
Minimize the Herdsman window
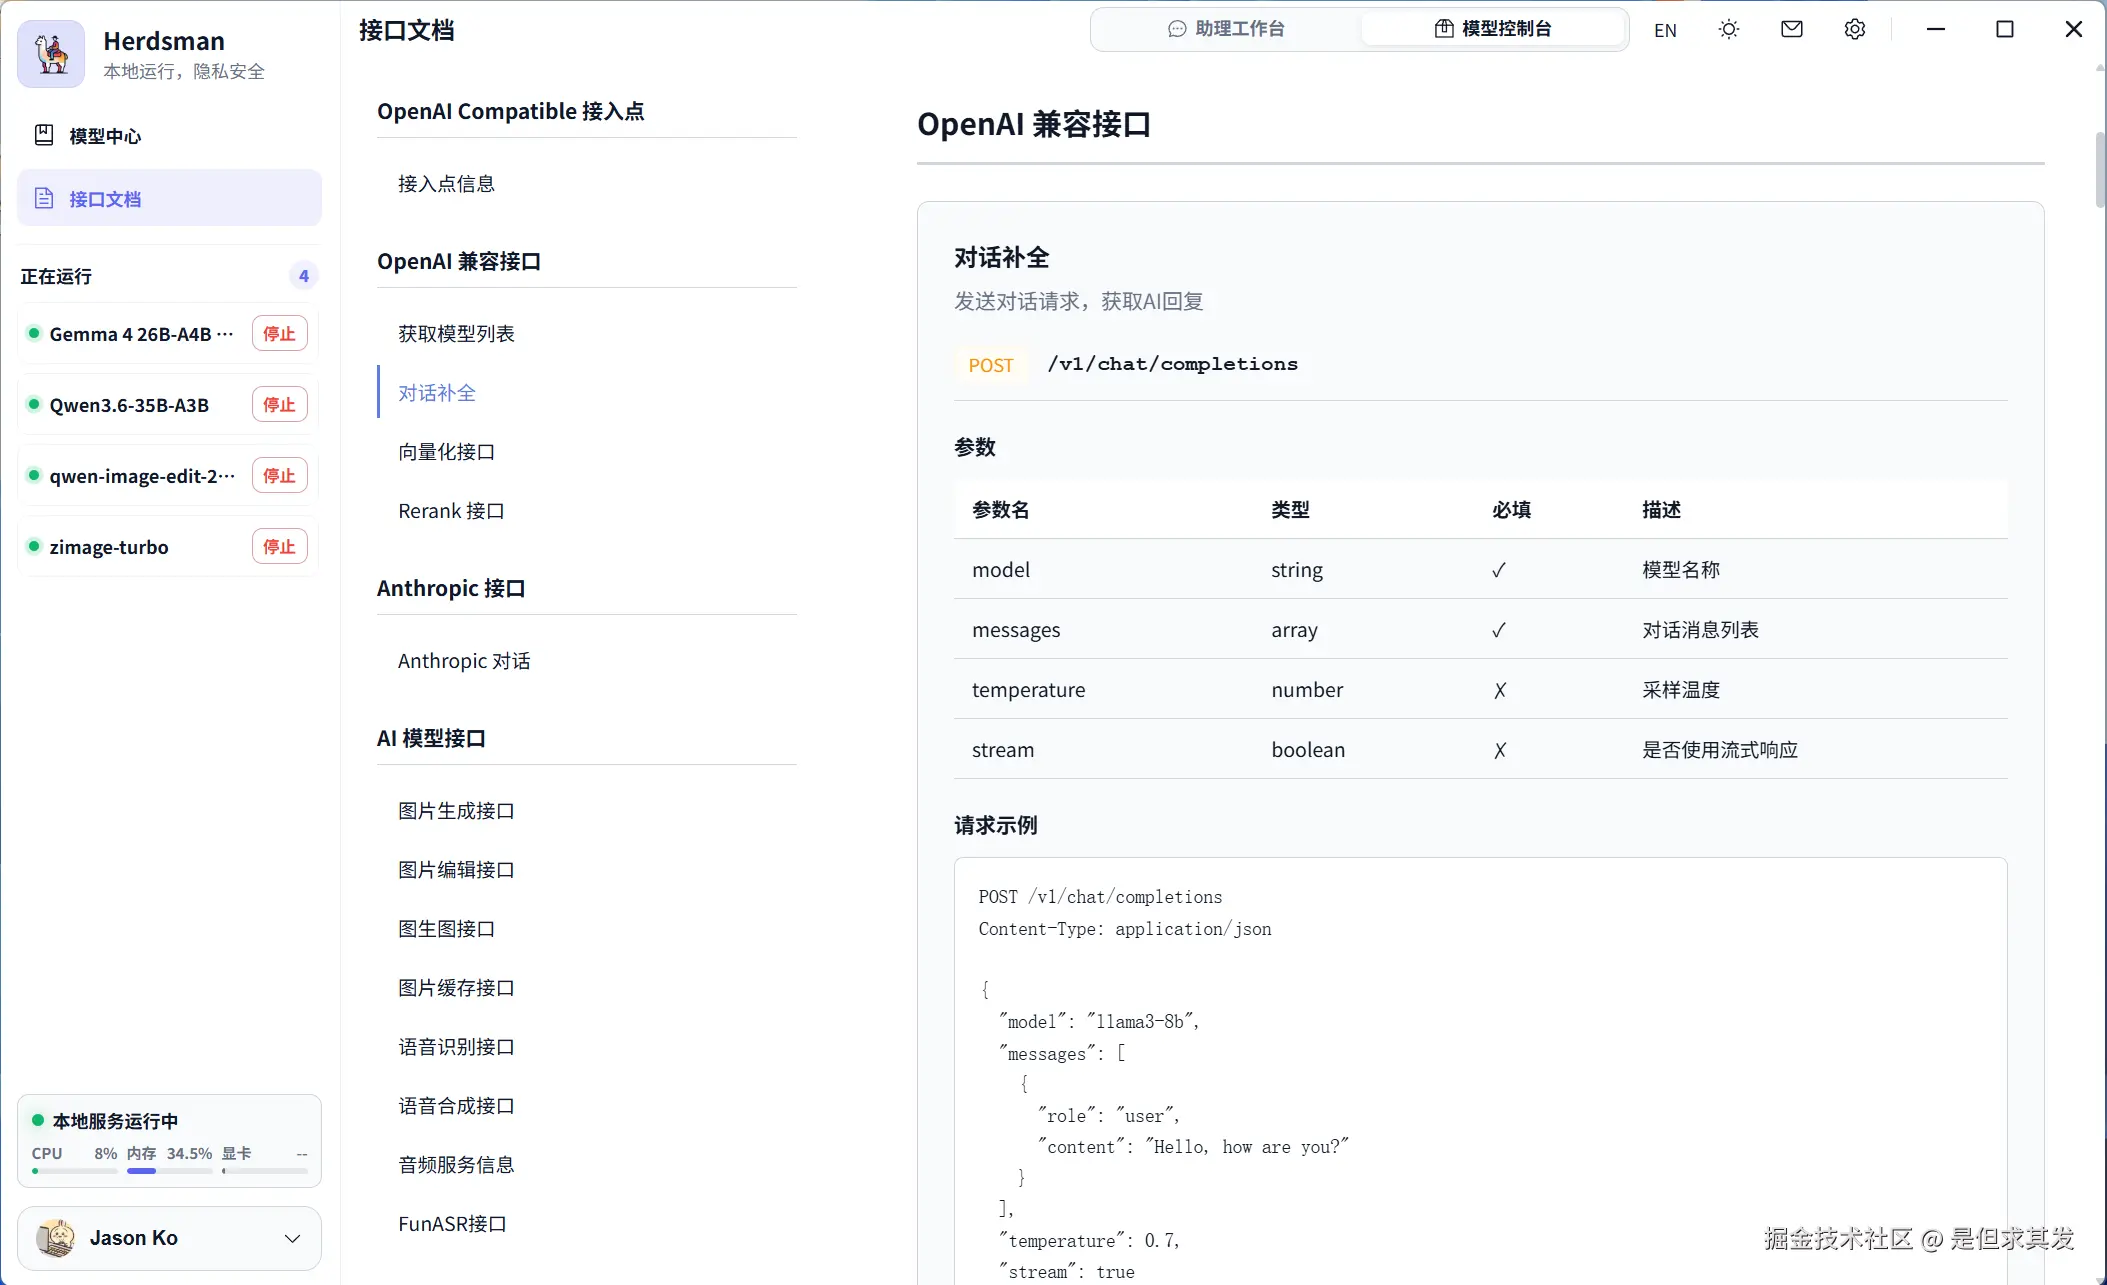pos(1936,30)
